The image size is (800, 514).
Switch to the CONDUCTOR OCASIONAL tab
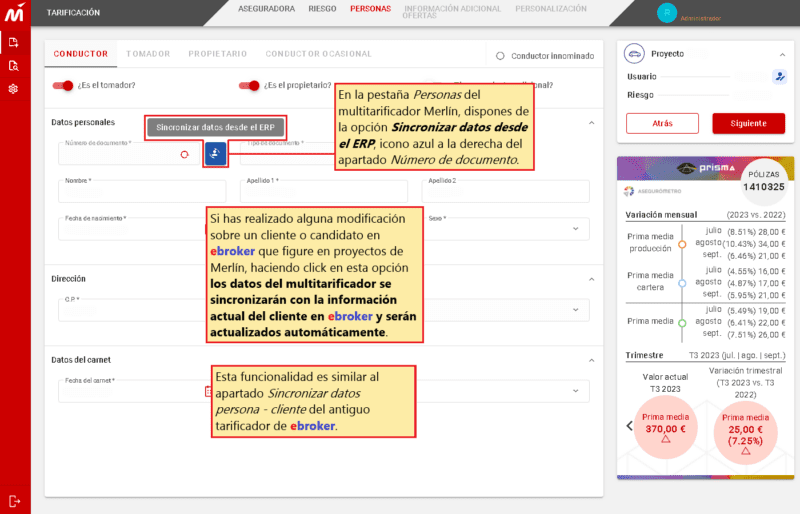[318, 54]
